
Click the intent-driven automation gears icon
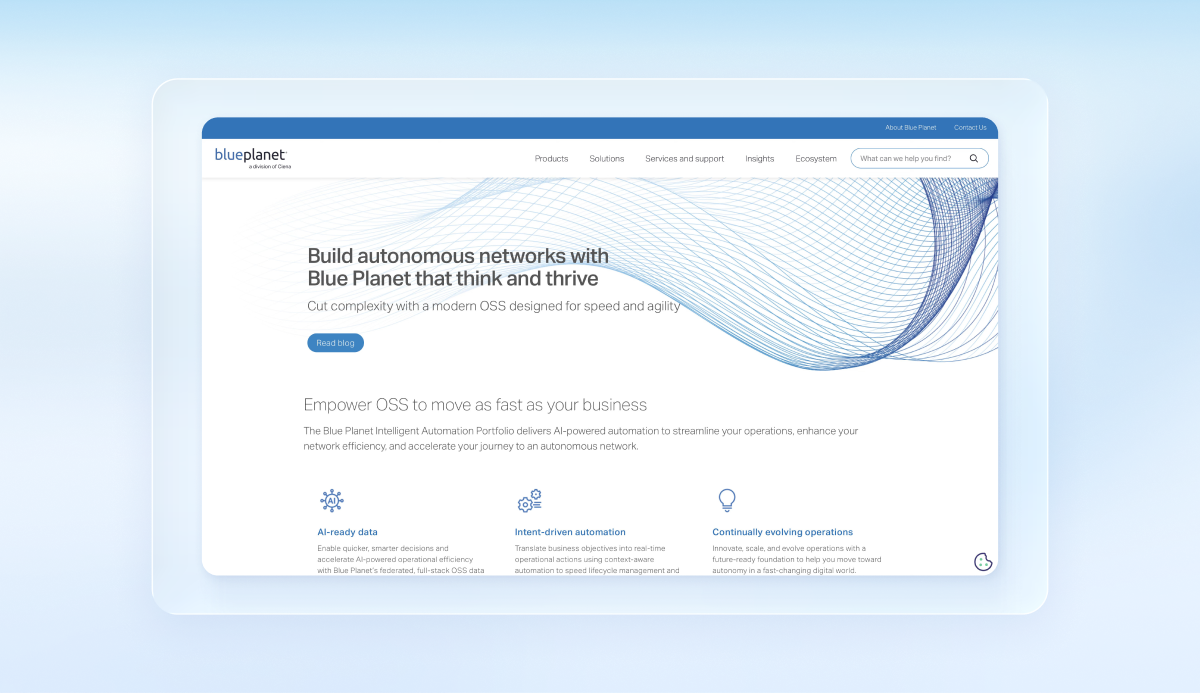point(529,501)
